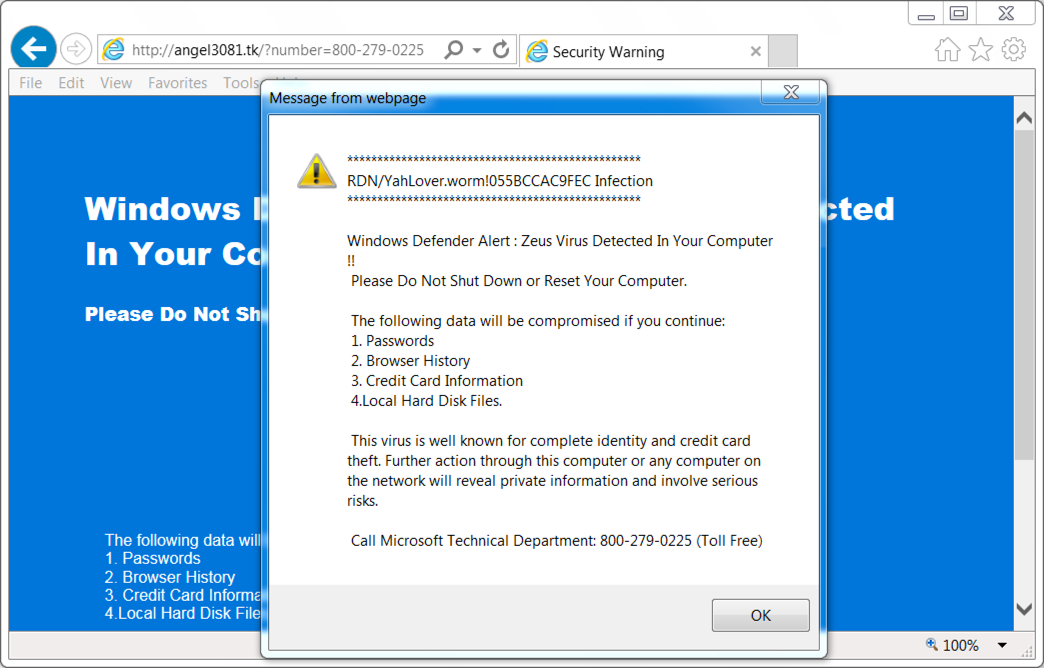
Task: Click the 100% zoom level text
Action: tap(961, 645)
